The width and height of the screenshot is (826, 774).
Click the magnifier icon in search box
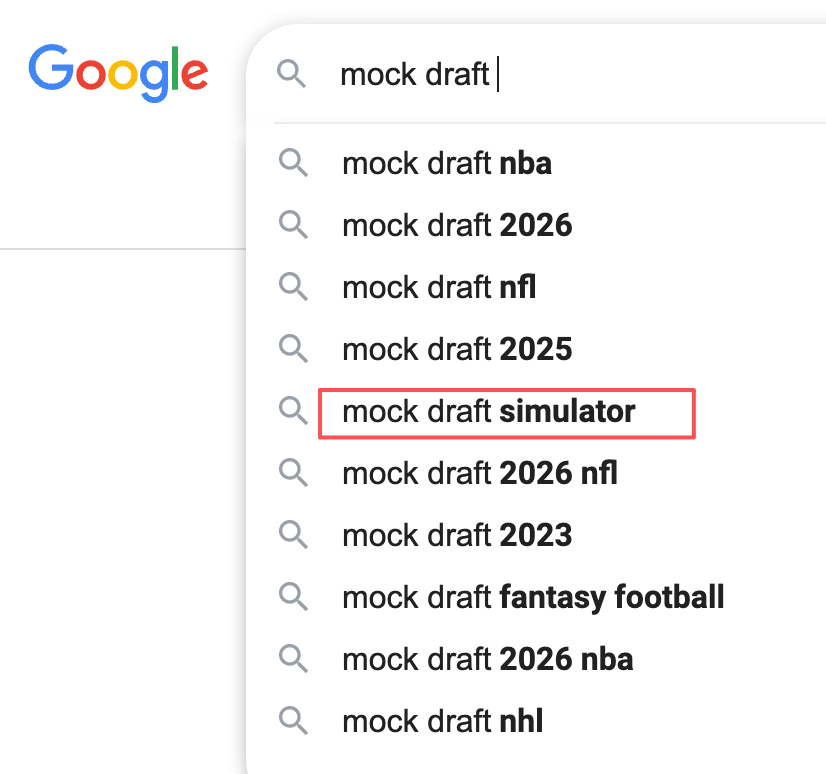pos(291,74)
